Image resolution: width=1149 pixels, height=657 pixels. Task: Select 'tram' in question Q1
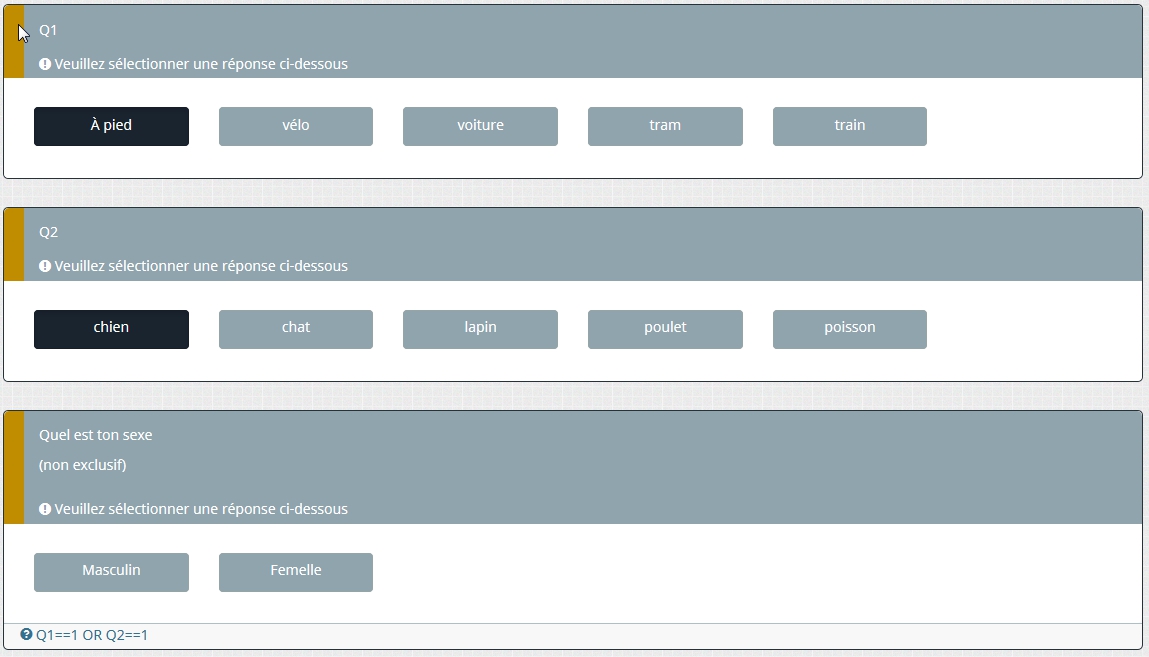(x=665, y=126)
